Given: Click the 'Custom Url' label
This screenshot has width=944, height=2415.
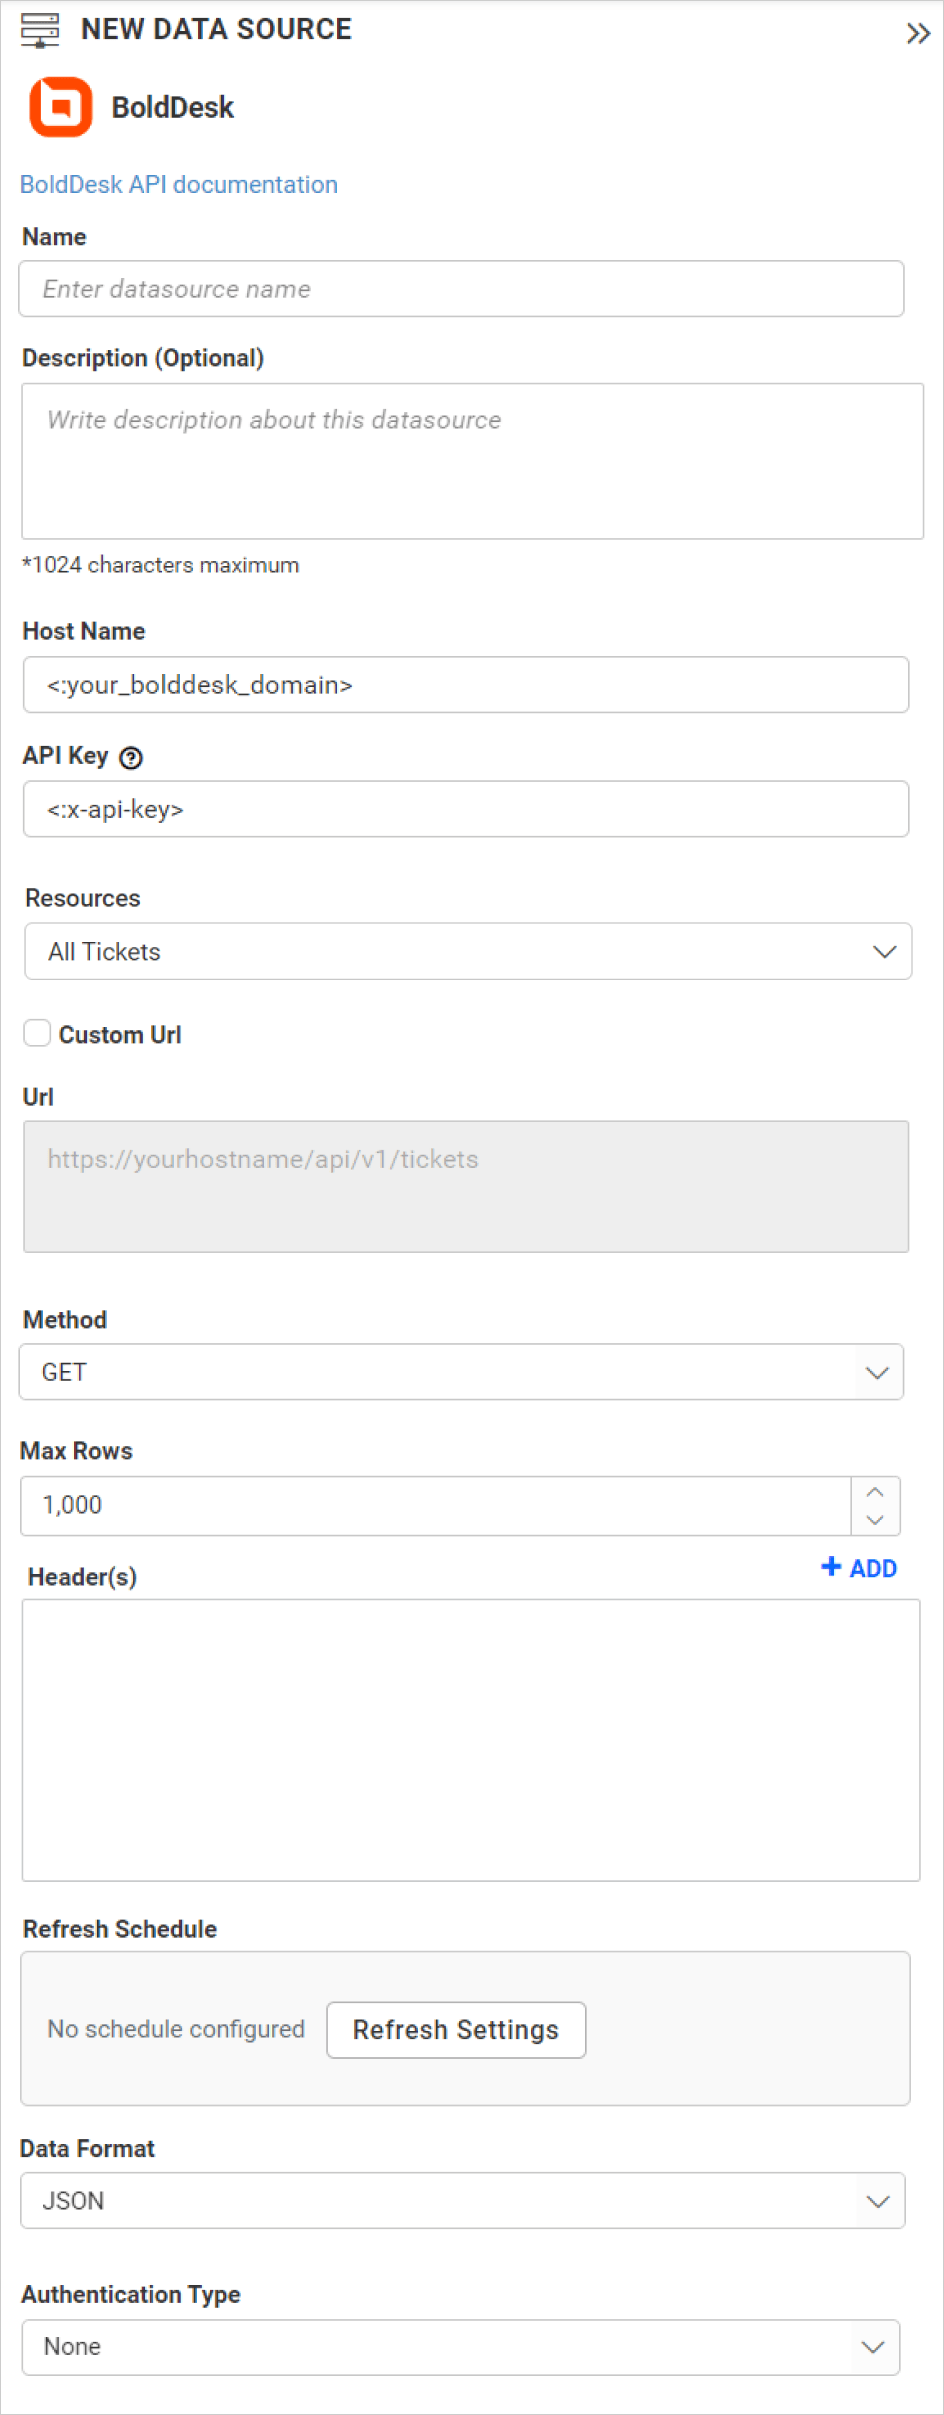Looking at the screenshot, I should (120, 1035).
